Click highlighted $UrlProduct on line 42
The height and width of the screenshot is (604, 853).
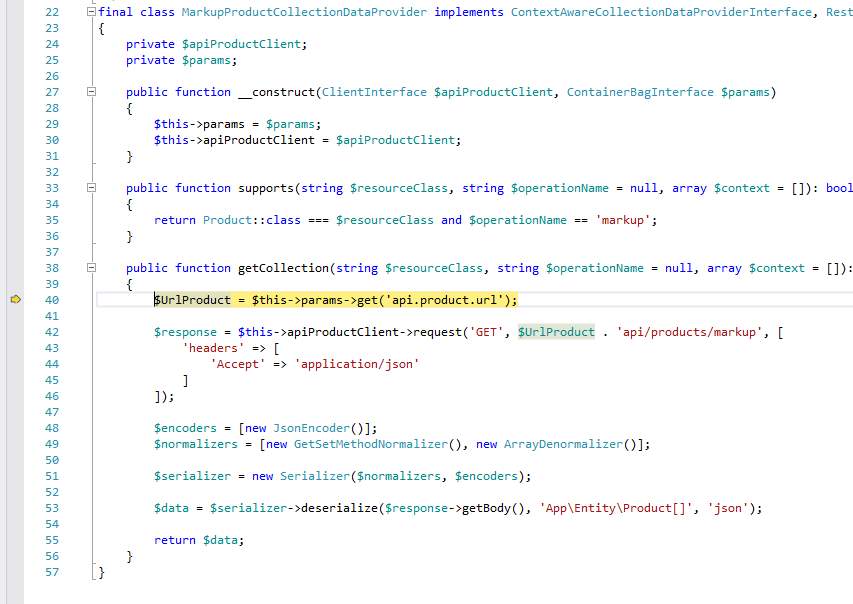[x=557, y=332]
